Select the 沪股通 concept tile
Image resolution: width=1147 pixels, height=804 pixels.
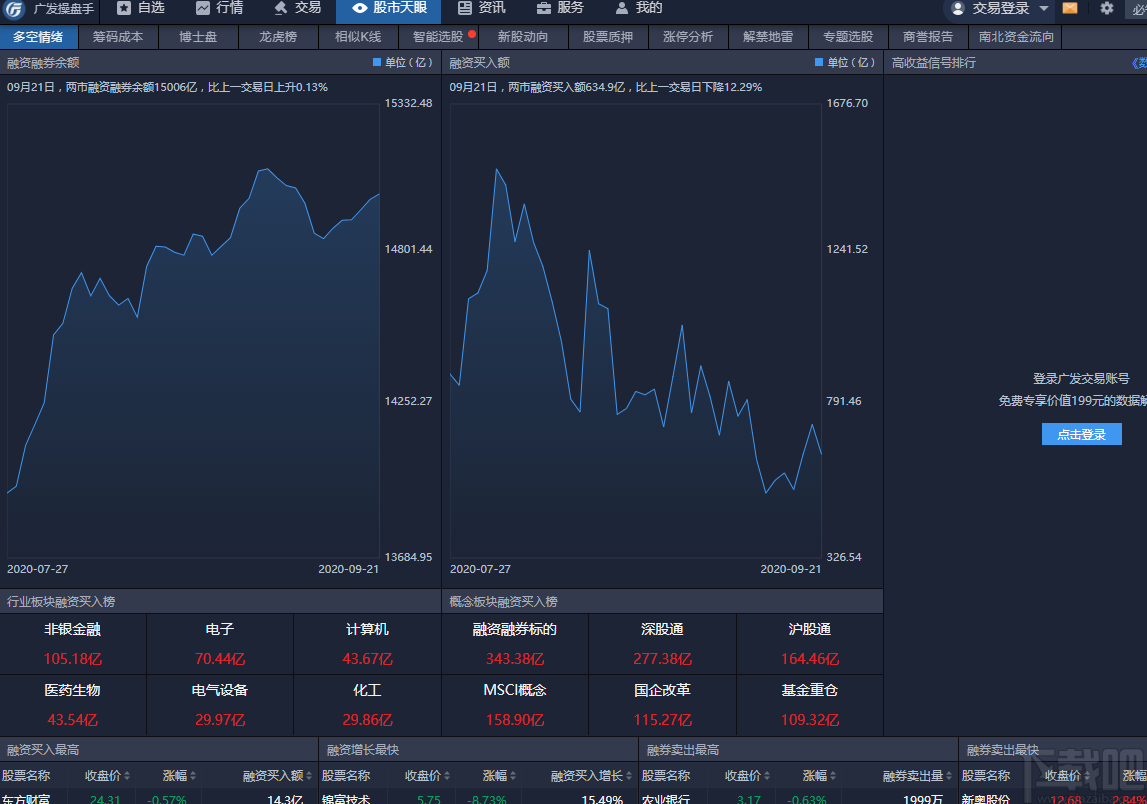[x=809, y=644]
